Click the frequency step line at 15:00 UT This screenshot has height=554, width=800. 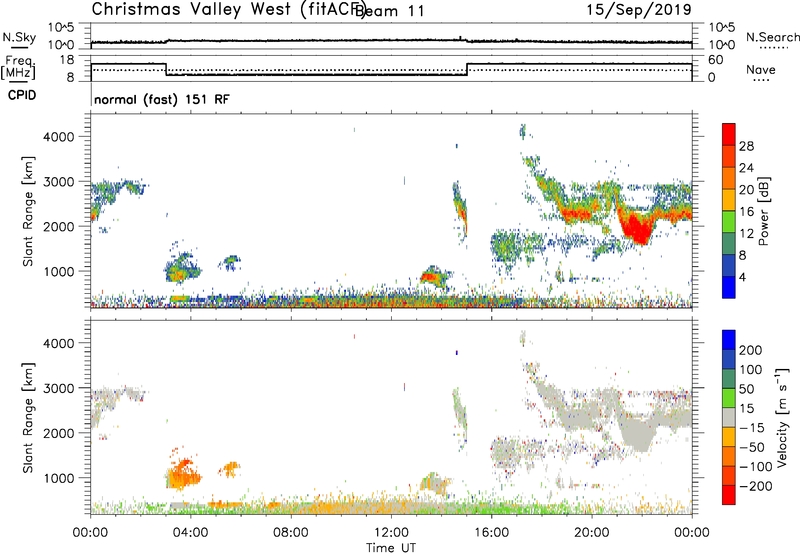coord(467,69)
